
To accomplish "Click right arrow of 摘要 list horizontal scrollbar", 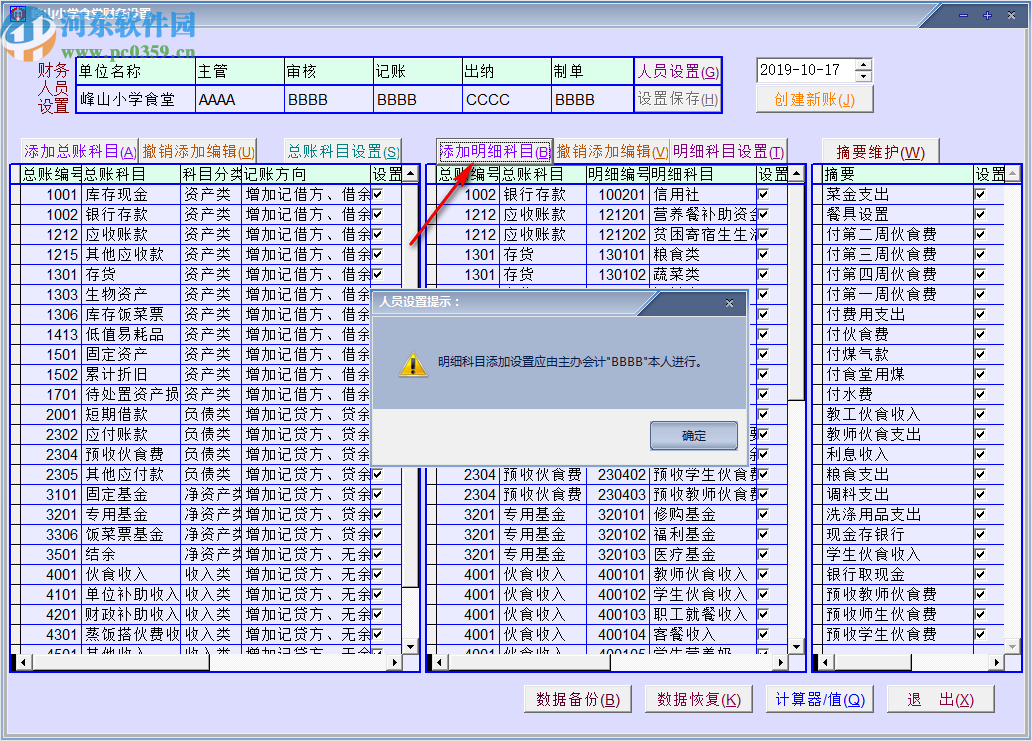I will 997,662.
